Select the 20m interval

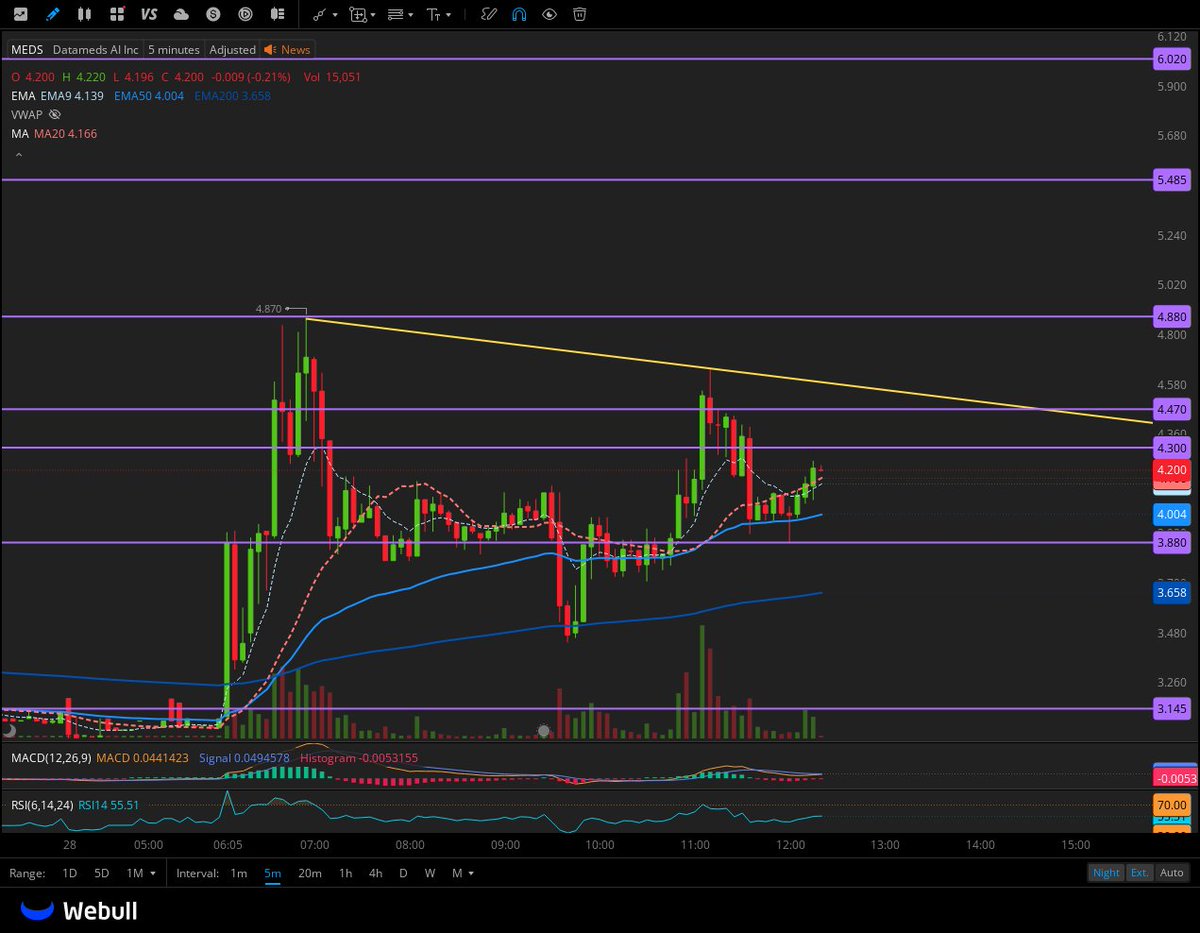point(310,873)
